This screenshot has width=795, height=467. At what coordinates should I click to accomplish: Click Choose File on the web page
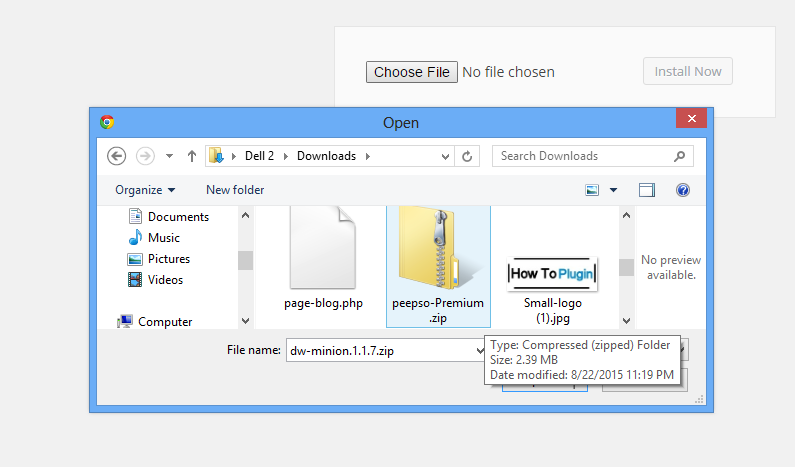(412, 72)
